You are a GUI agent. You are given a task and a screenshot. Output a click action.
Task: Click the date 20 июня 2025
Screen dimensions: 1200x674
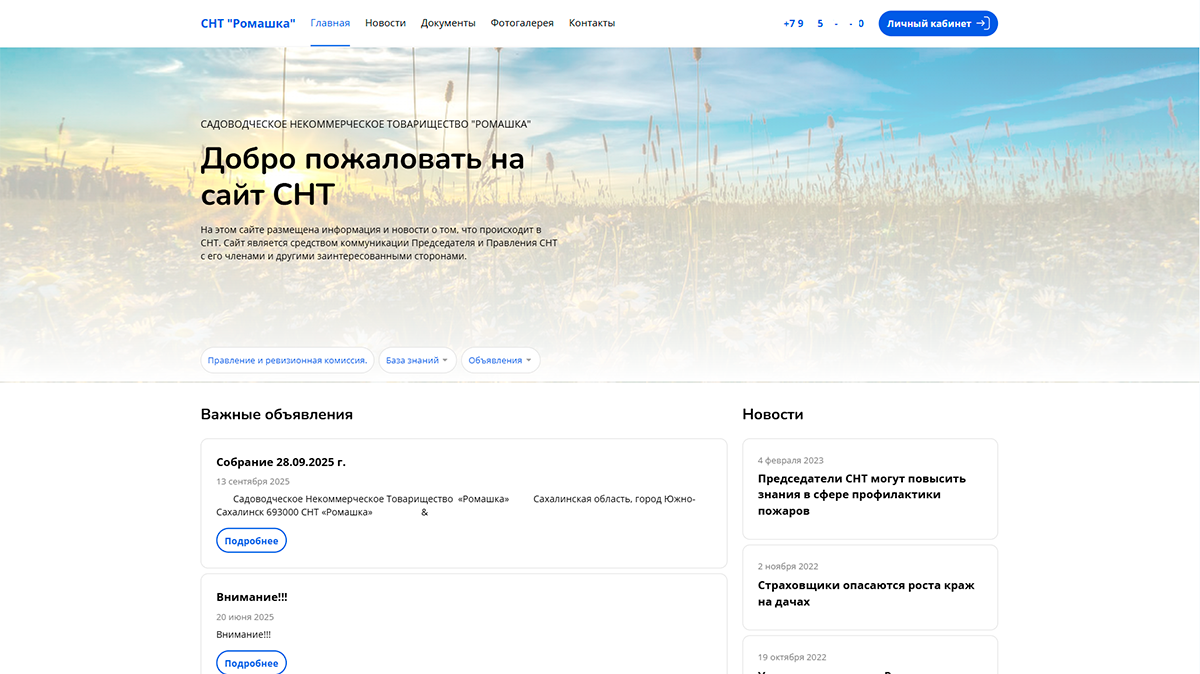coord(245,617)
